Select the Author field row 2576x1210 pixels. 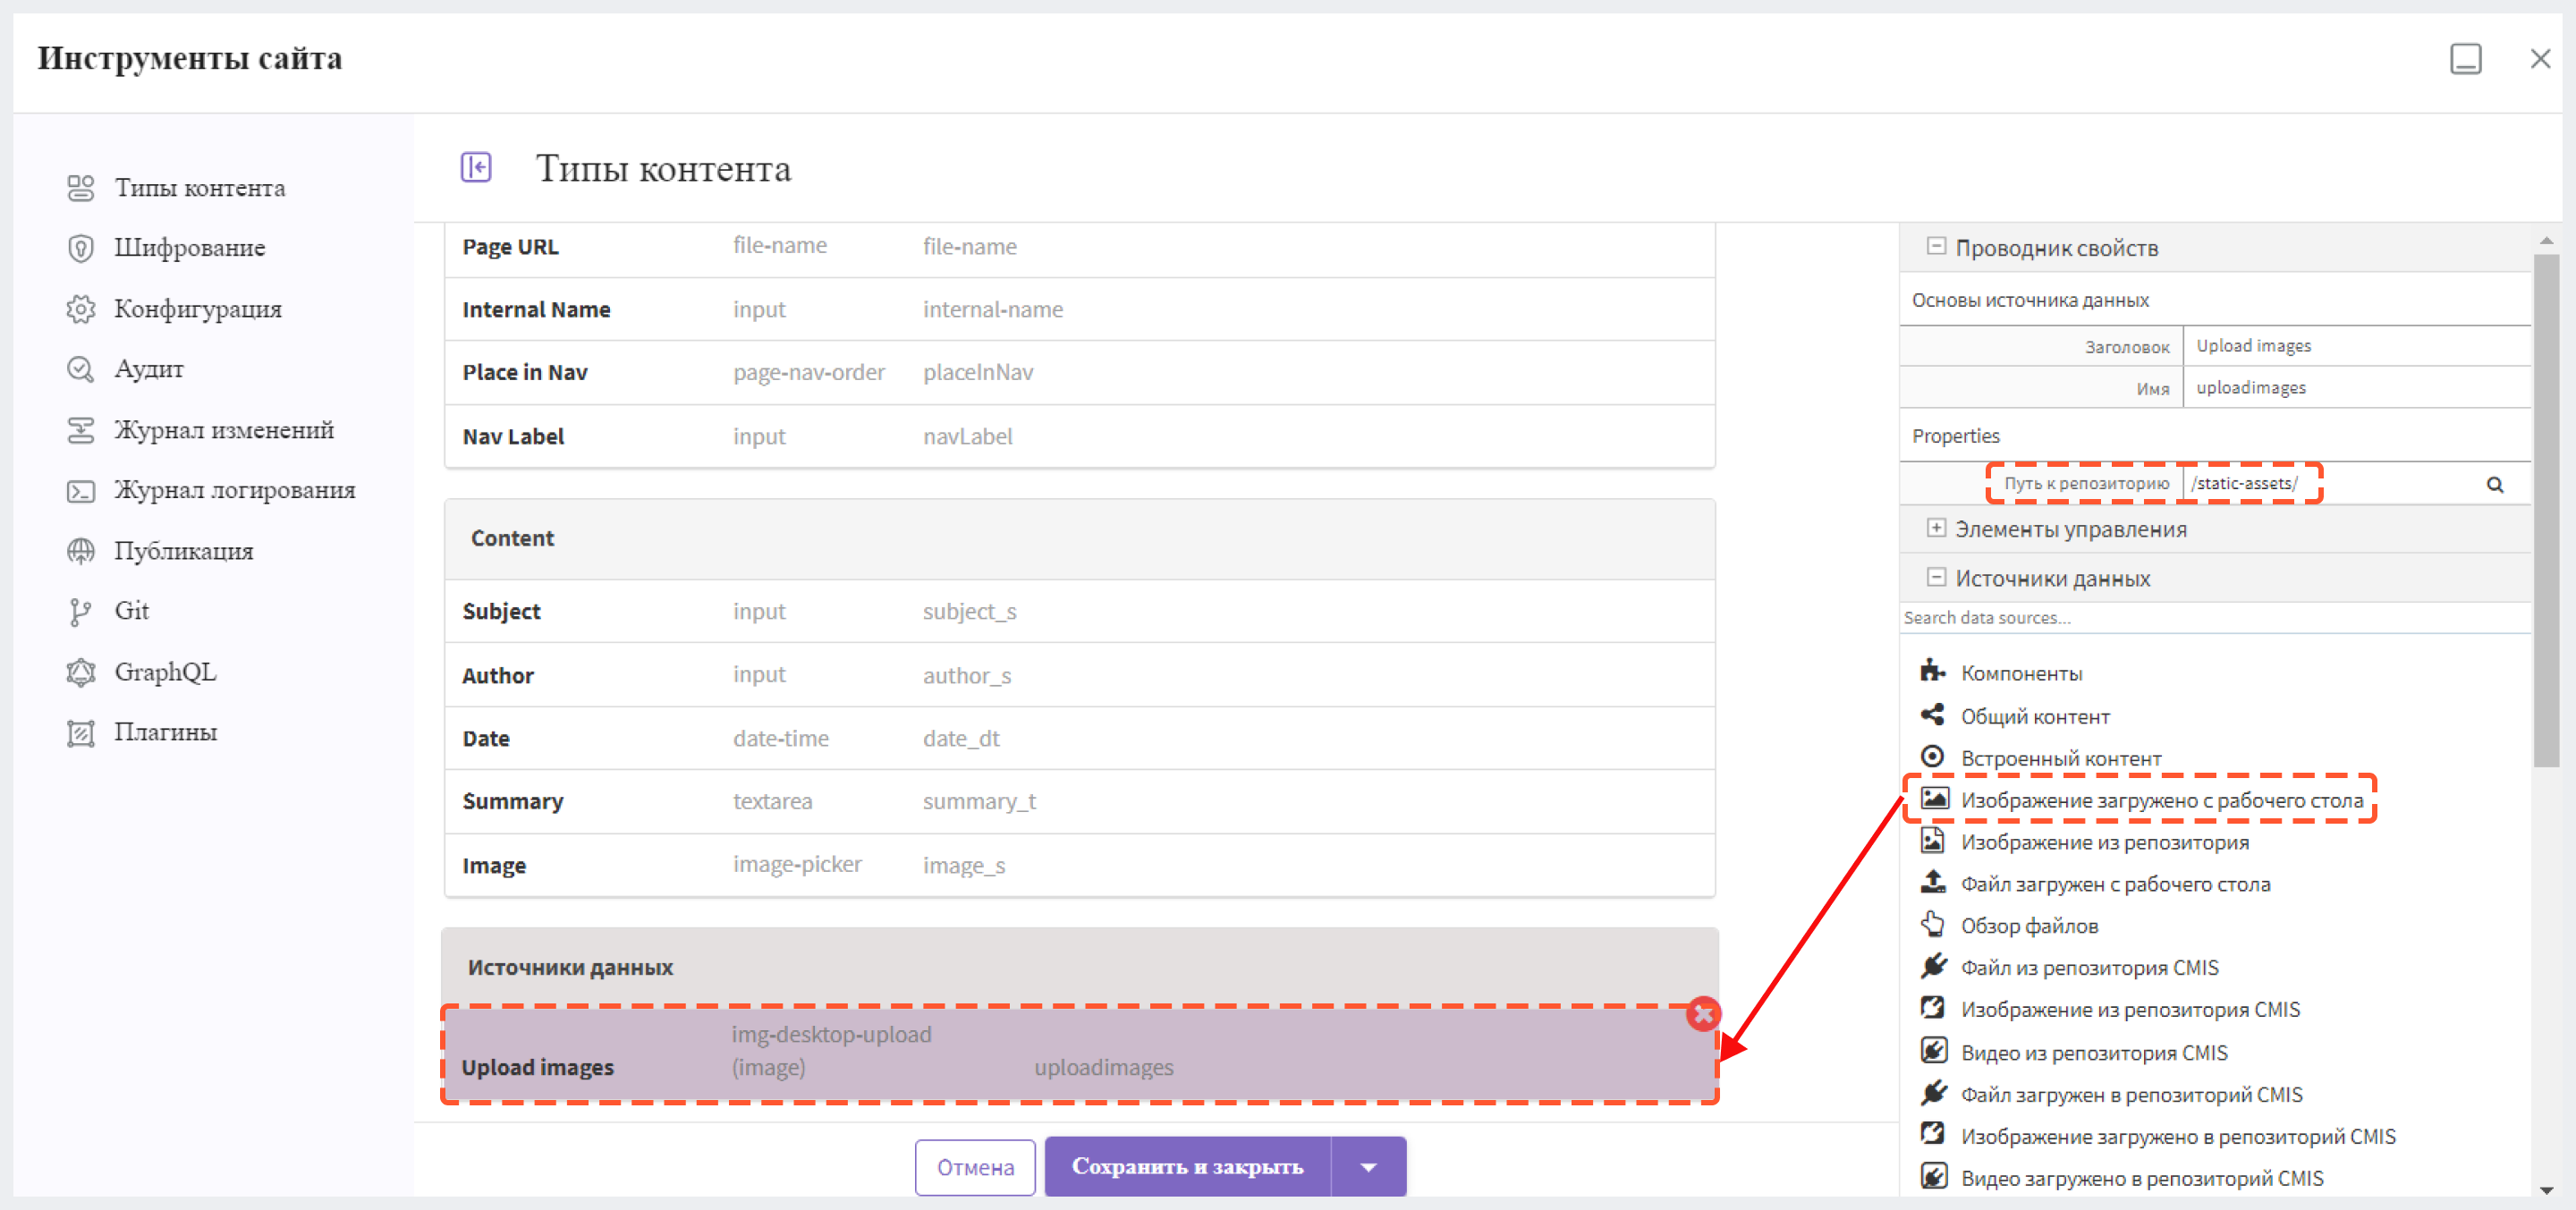click(1079, 676)
